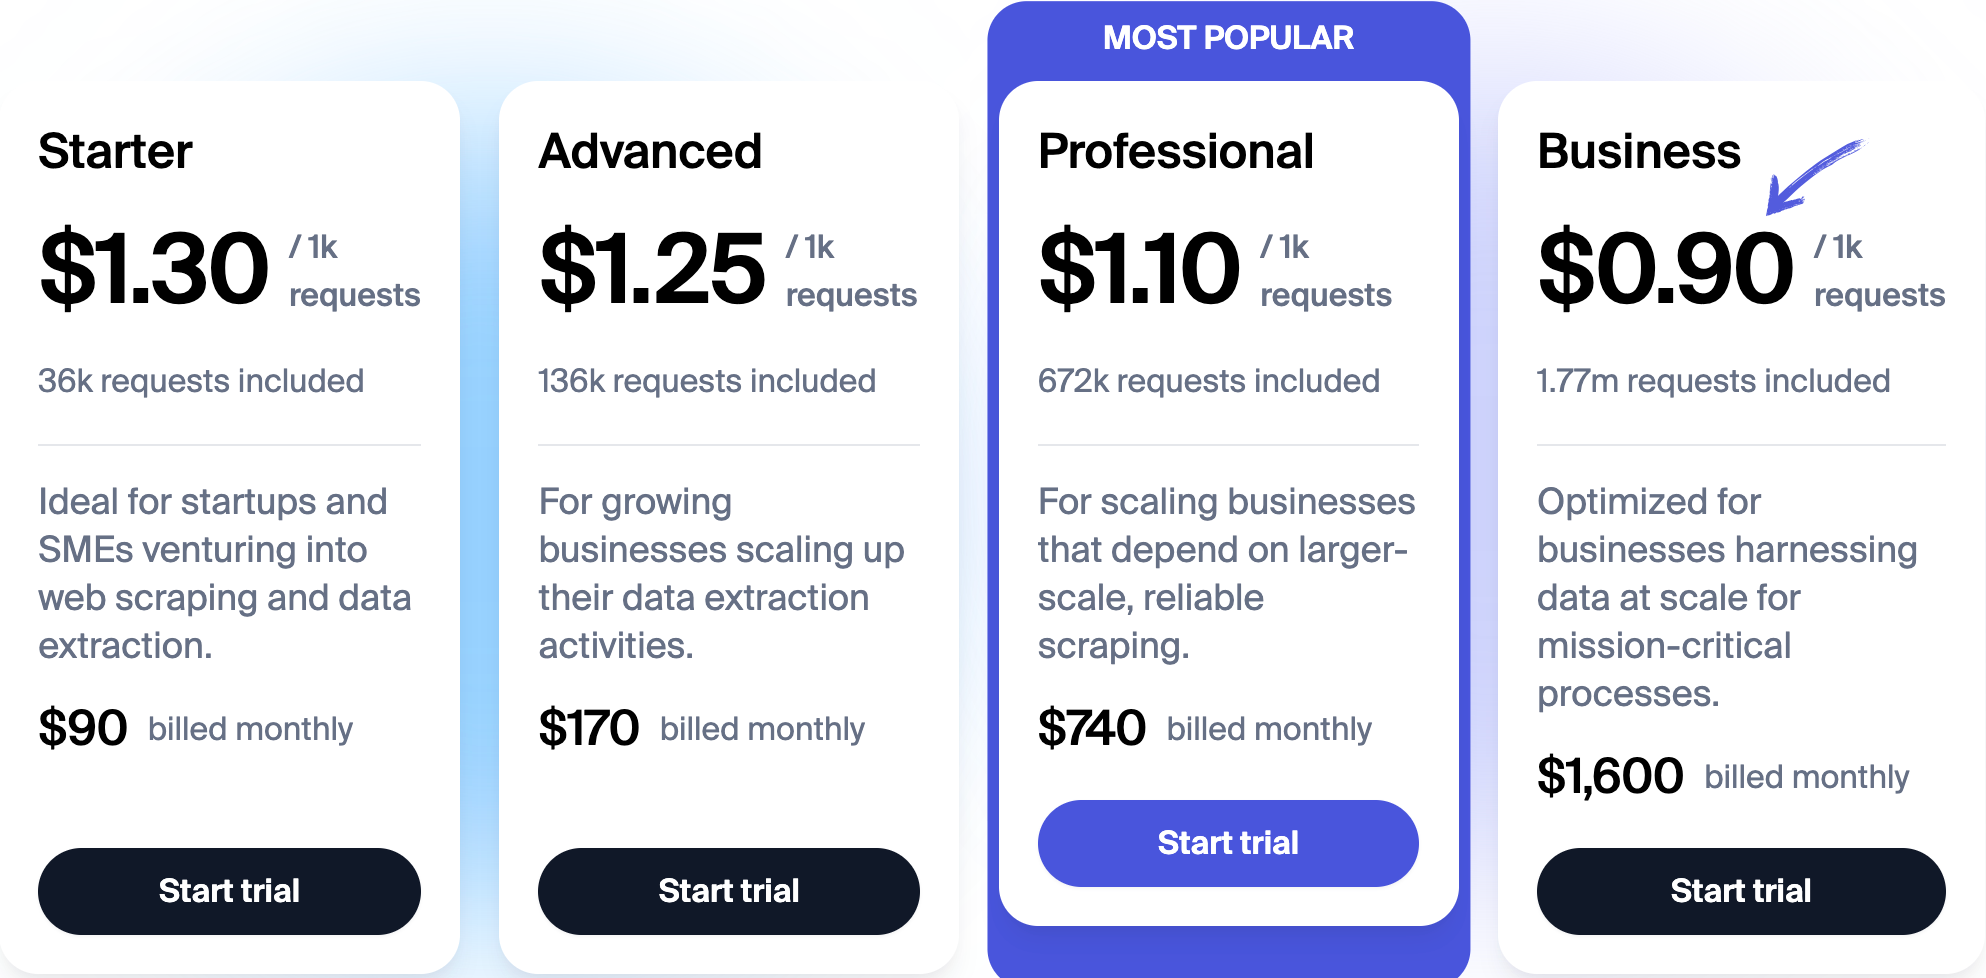Image resolution: width=1986 pixels, height=978 pixels.
Task: Start trial for the Professional plan
Action: point(1228,843)
